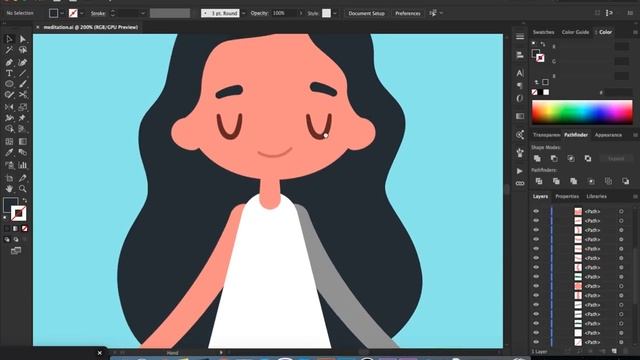Set toolbox paint mode to Gradient
Viewport: 640px width, 360px height.
pos(16,229)
